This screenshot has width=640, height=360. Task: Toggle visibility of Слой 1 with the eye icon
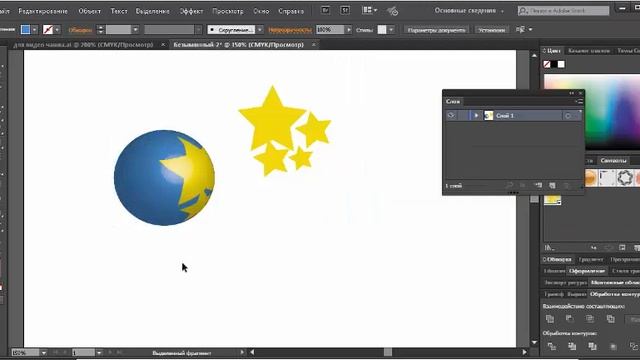coord(451,116)
